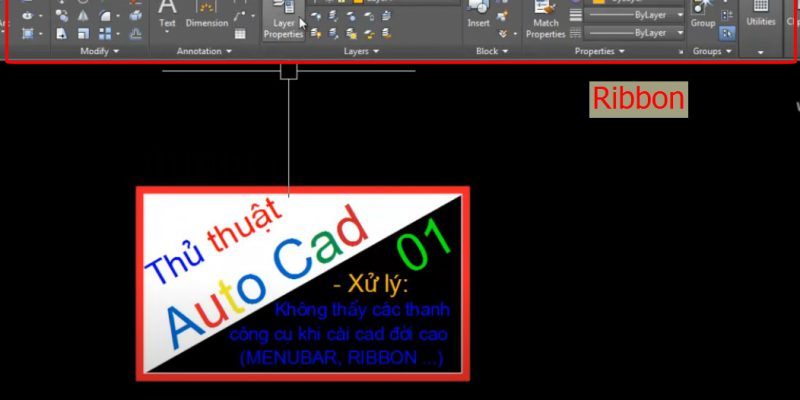The width and height of the screenshot is (800, 400).
Task: Expand the Properties panel title
Action: [x=599, y=51]
